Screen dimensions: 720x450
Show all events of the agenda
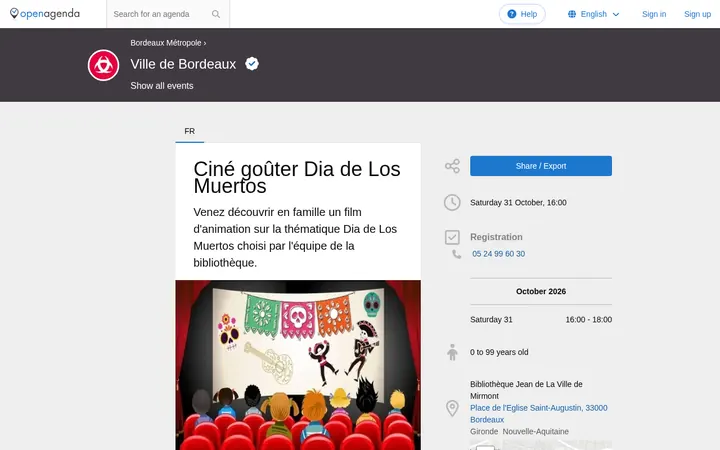coord(162,86)
